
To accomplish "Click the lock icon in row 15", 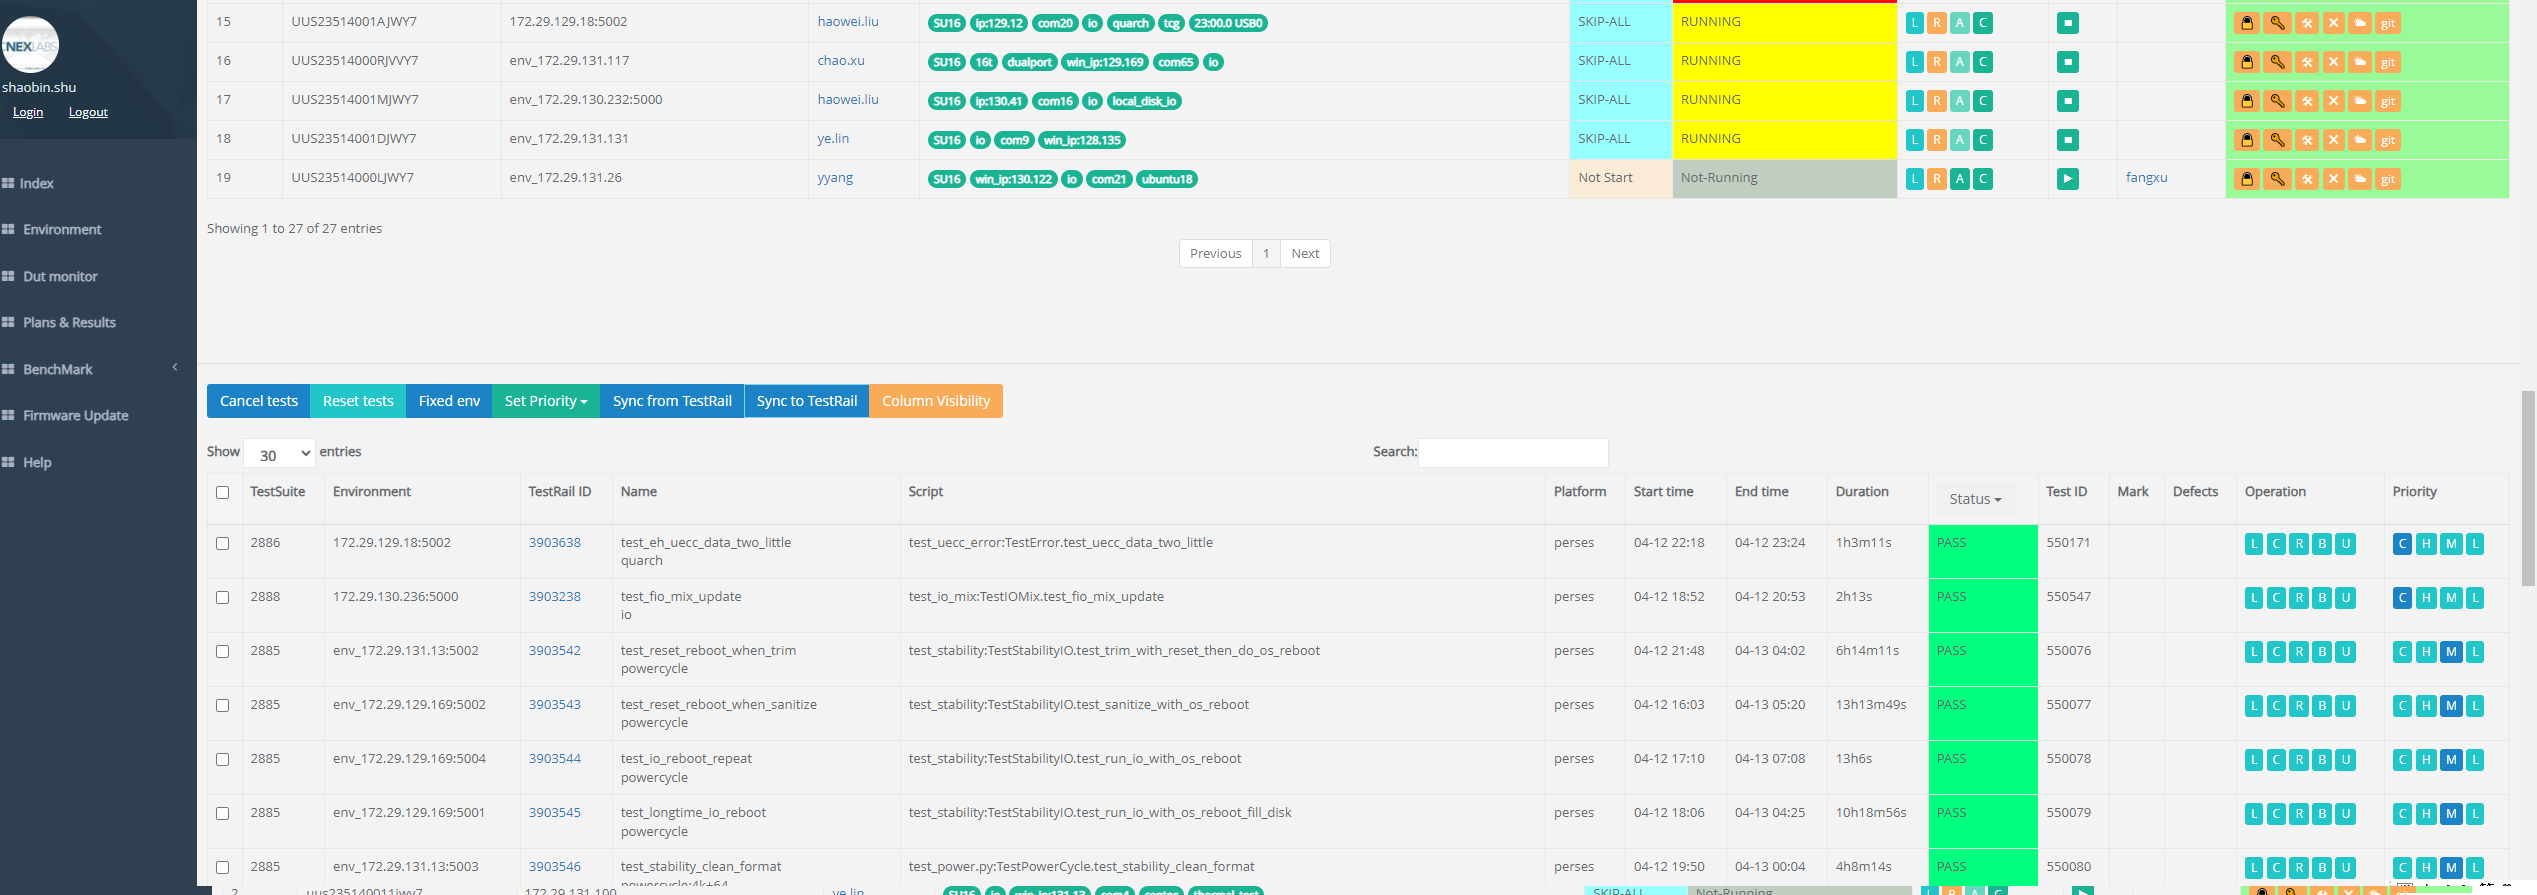I will tap(2247, 23).
